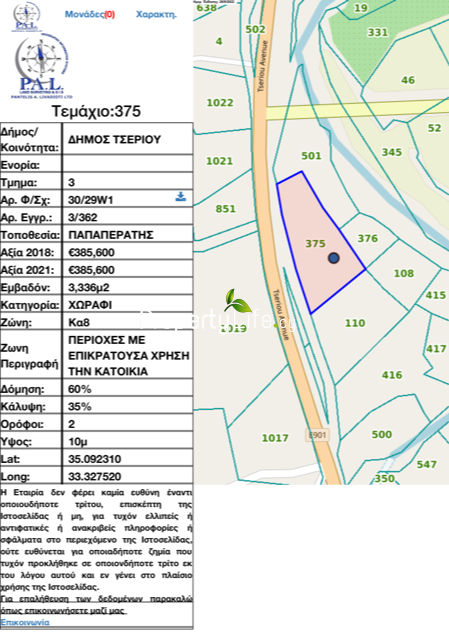Click parcel number 1017
This screenshot has height=640, width=449.
click(x=275, y=438)
